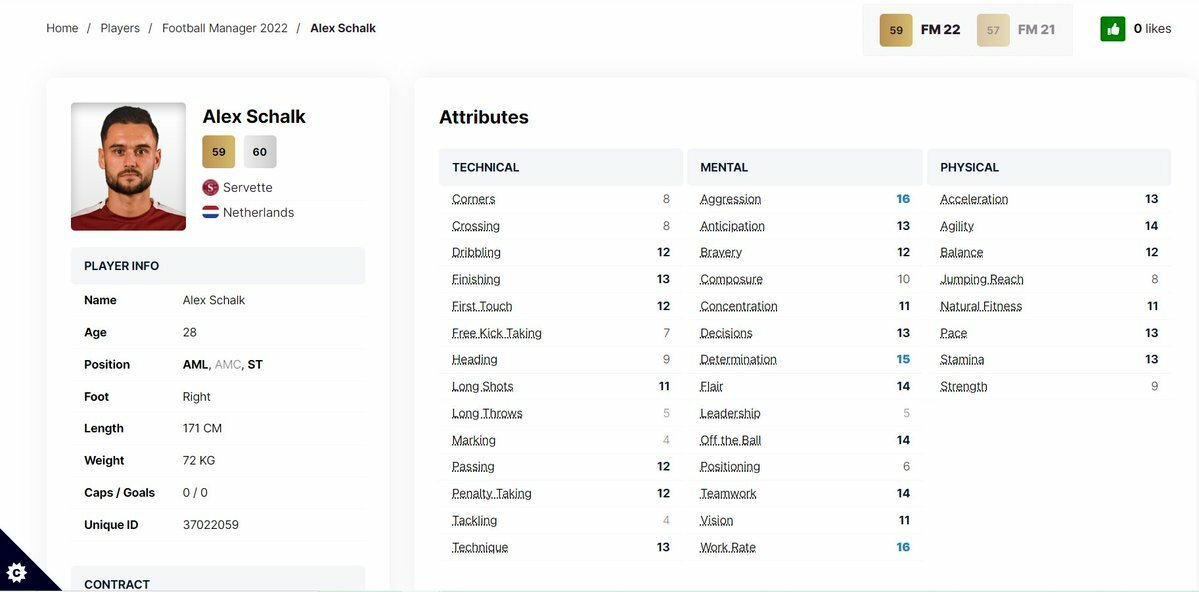The image size is (1199, 592).
Task: Open Football Manager 2022 breadcrumb link
Action: coord(225,28)
